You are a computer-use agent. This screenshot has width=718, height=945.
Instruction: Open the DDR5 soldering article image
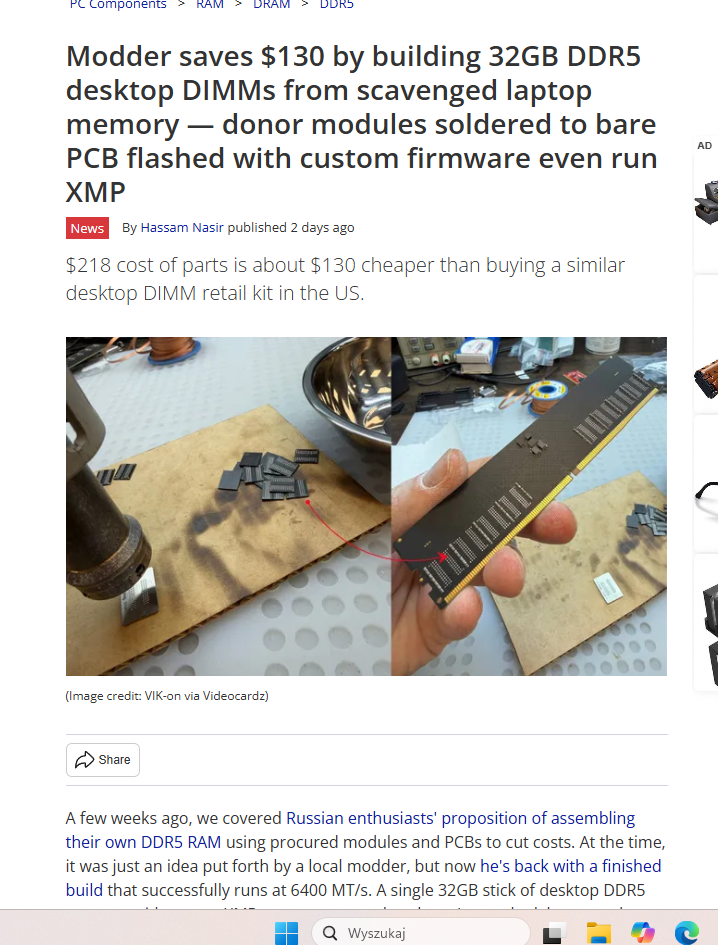tap(366, 506)
